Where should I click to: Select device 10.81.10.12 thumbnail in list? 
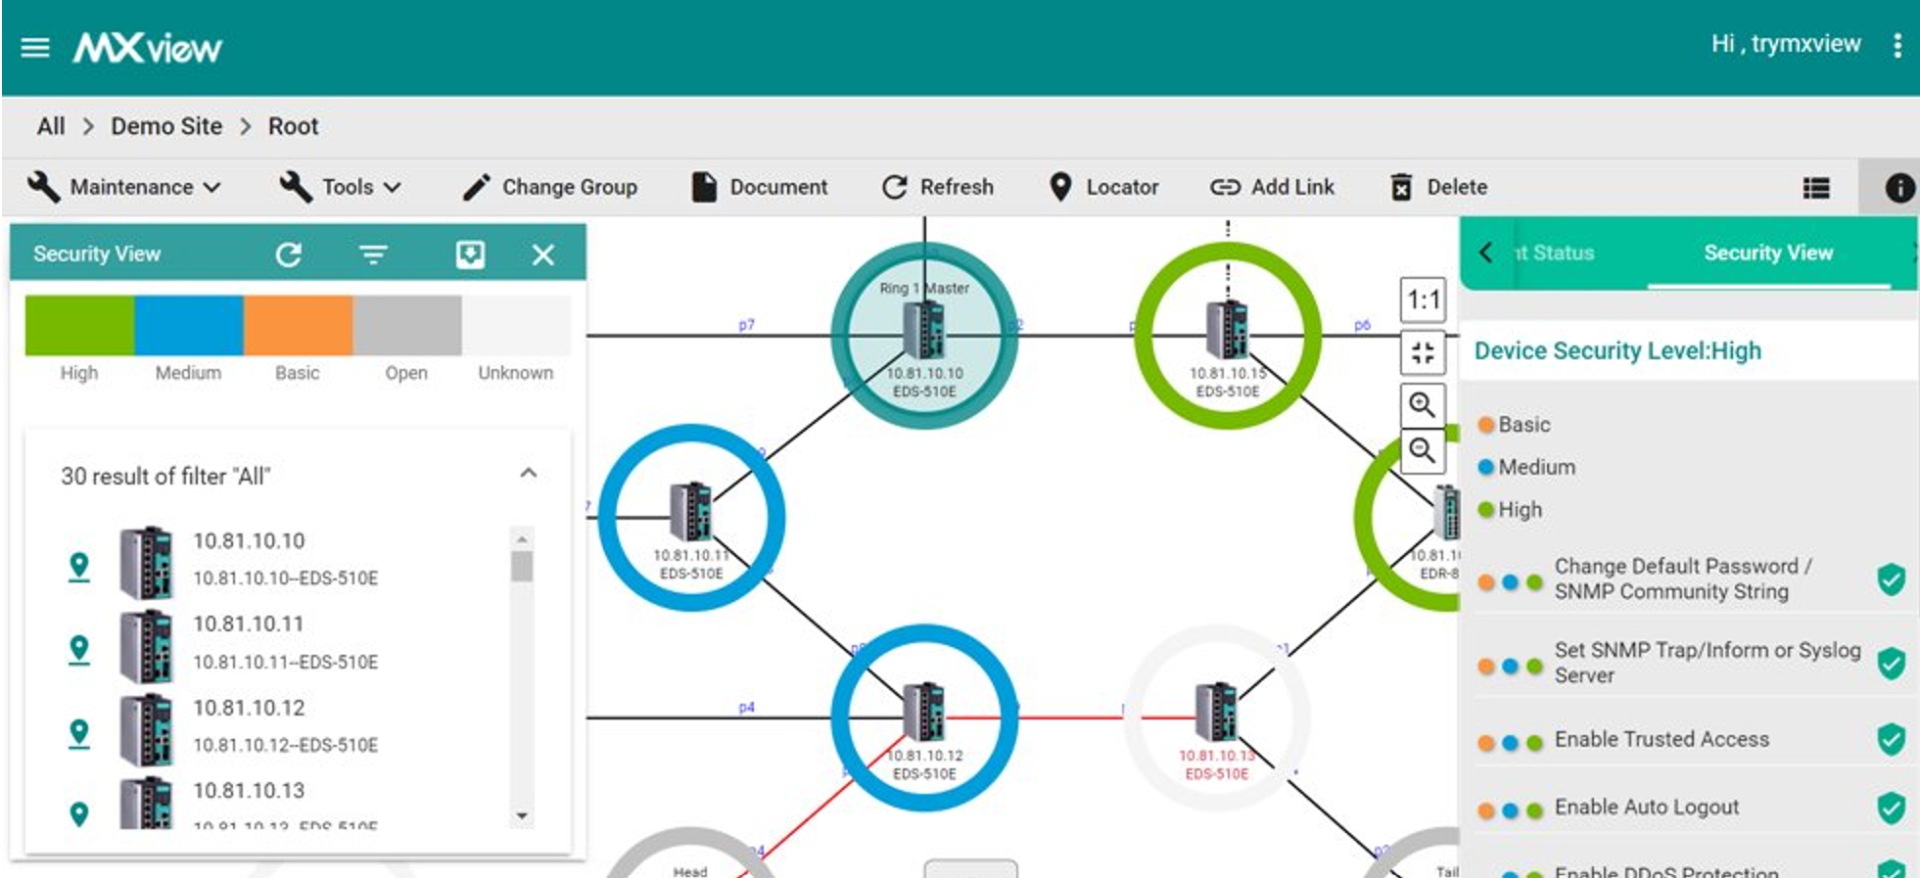coord(146,730)
